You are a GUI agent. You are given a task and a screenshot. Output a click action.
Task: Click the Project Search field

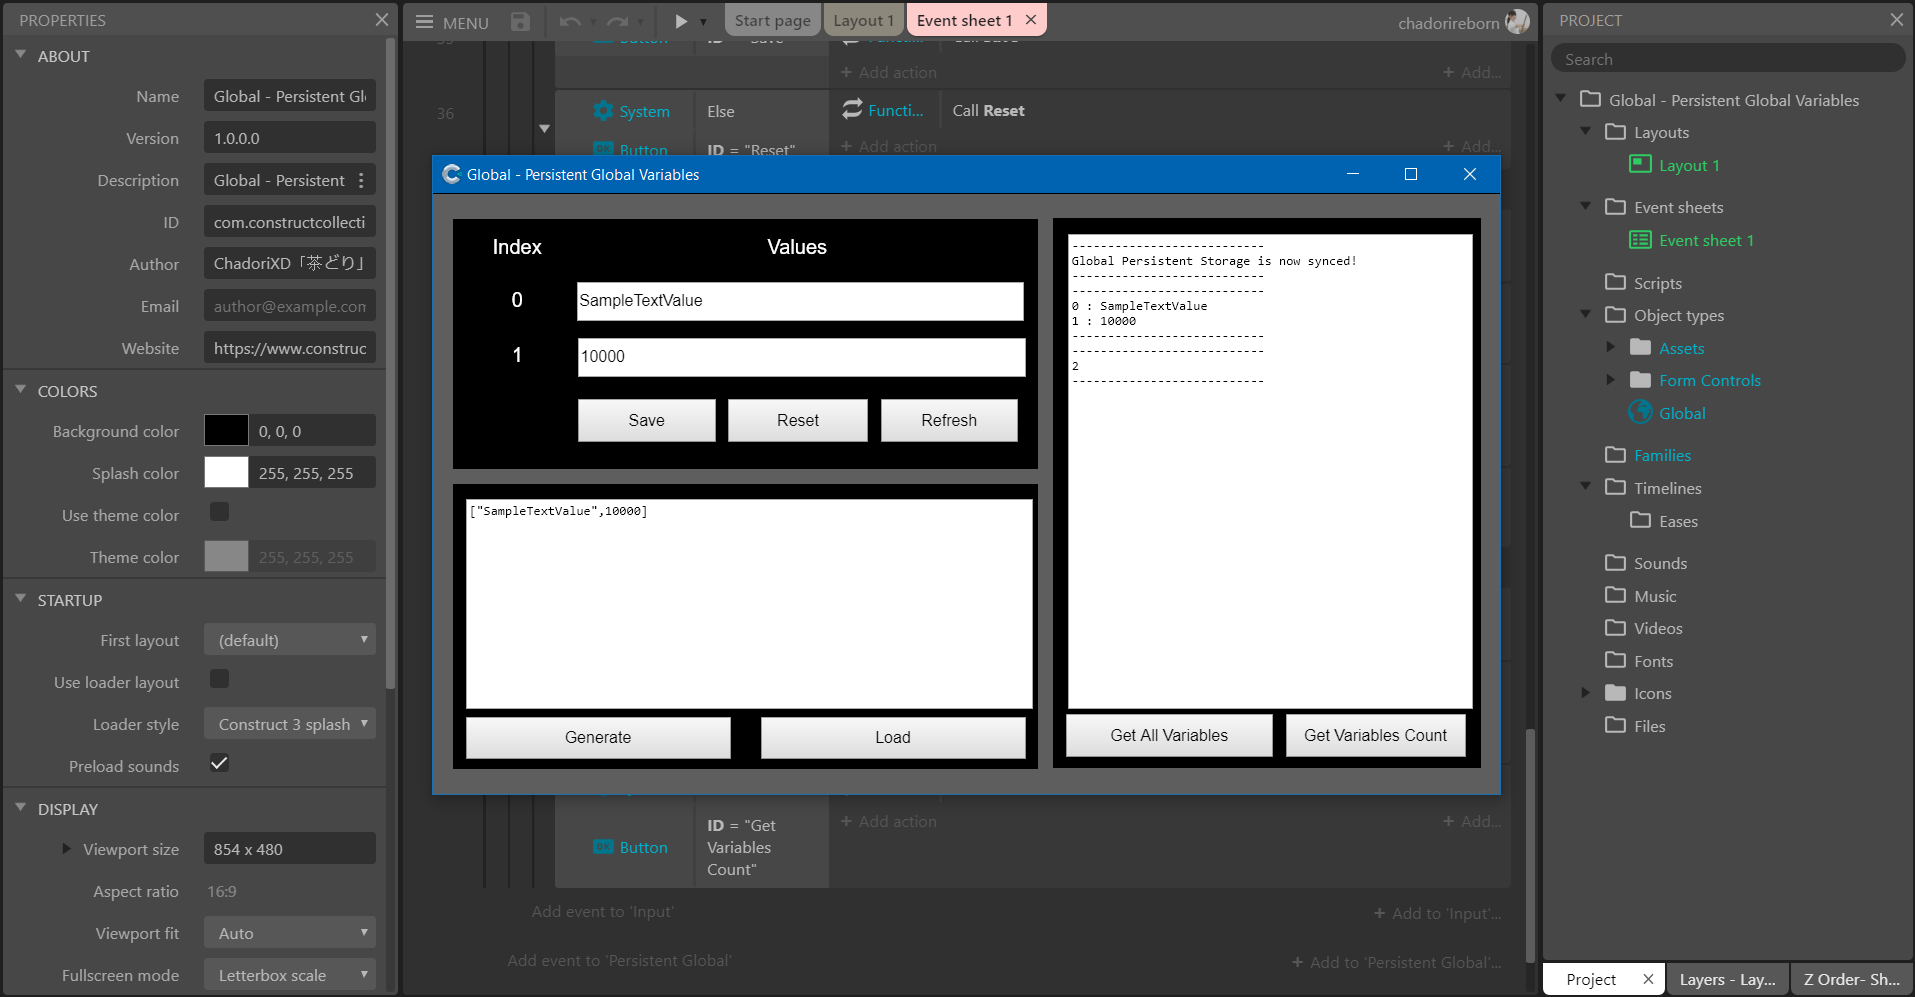[x=1727, y=59]
